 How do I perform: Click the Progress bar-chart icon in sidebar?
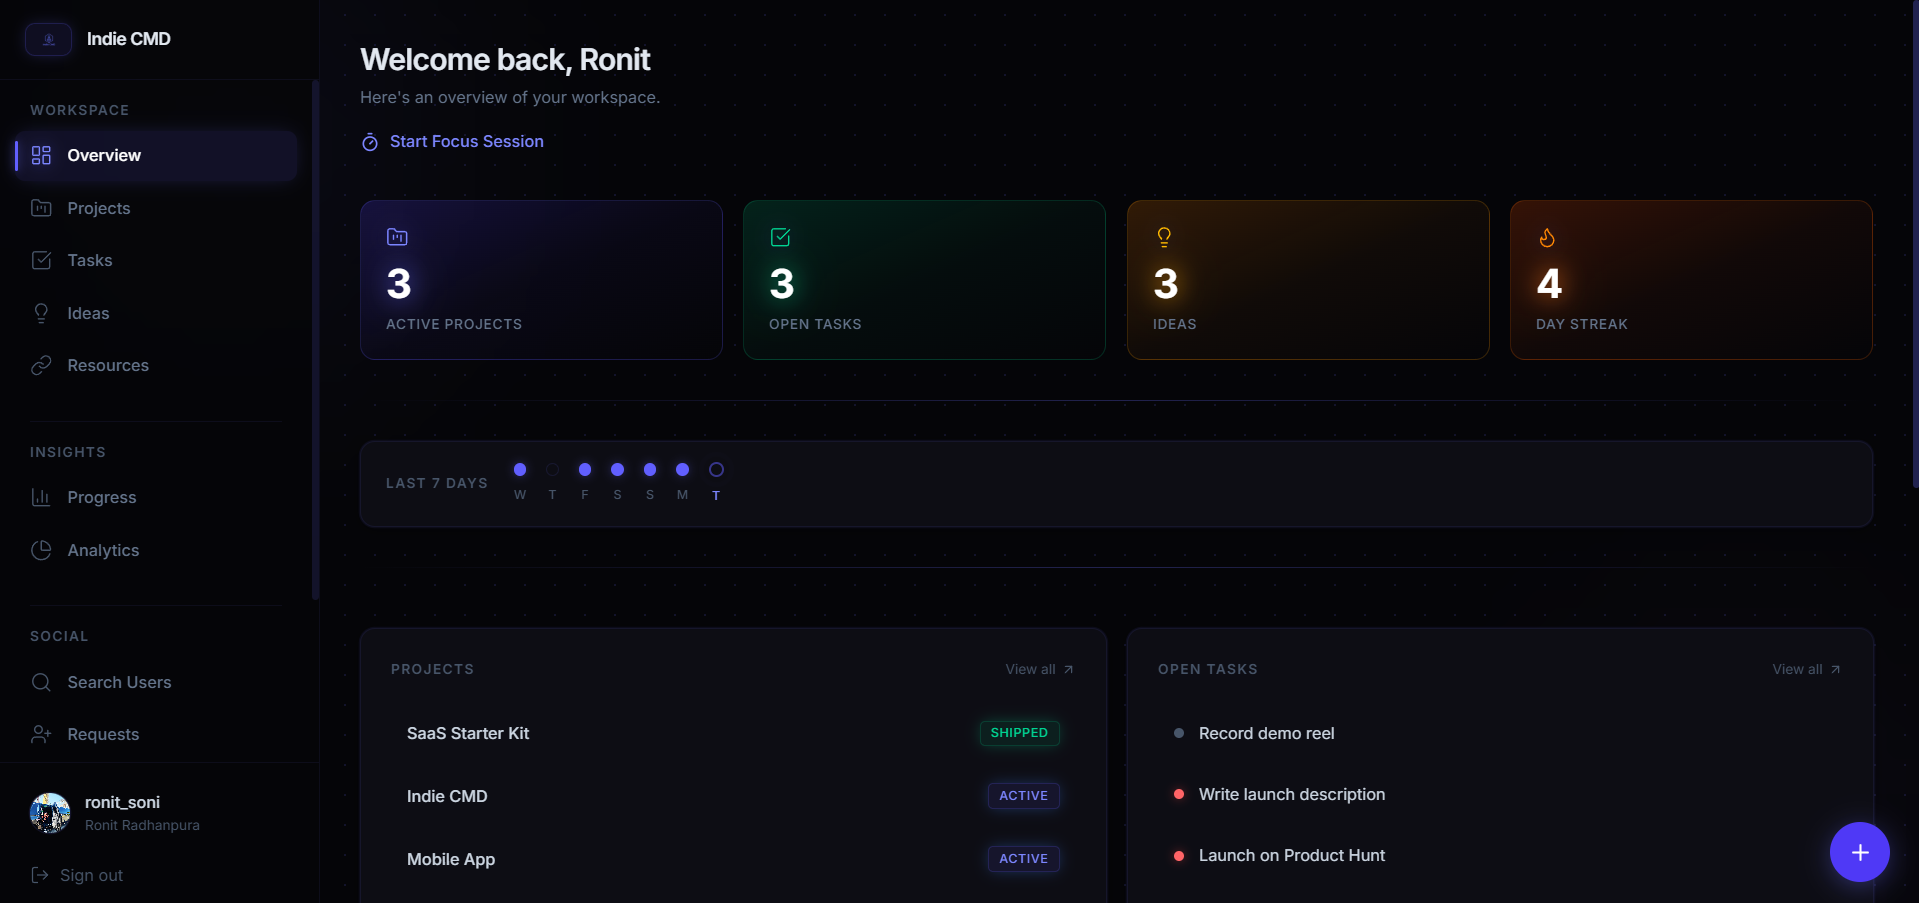(41, 497)
